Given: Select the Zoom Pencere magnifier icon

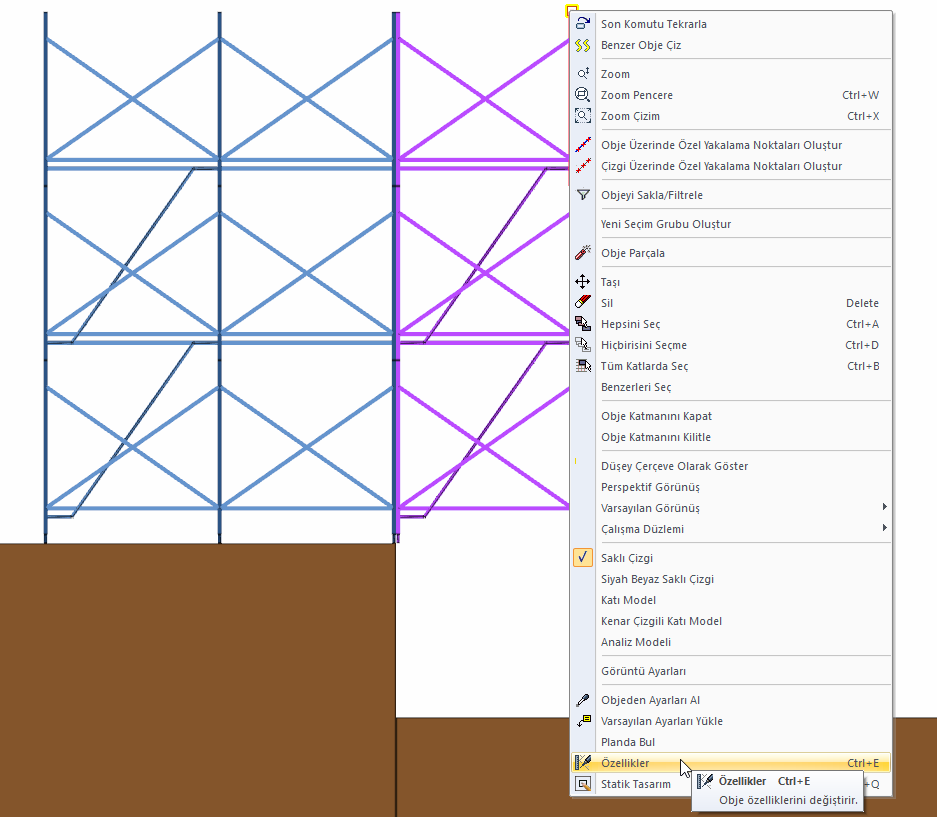Looking at the screenshot, I should click(x=583, y=95).
